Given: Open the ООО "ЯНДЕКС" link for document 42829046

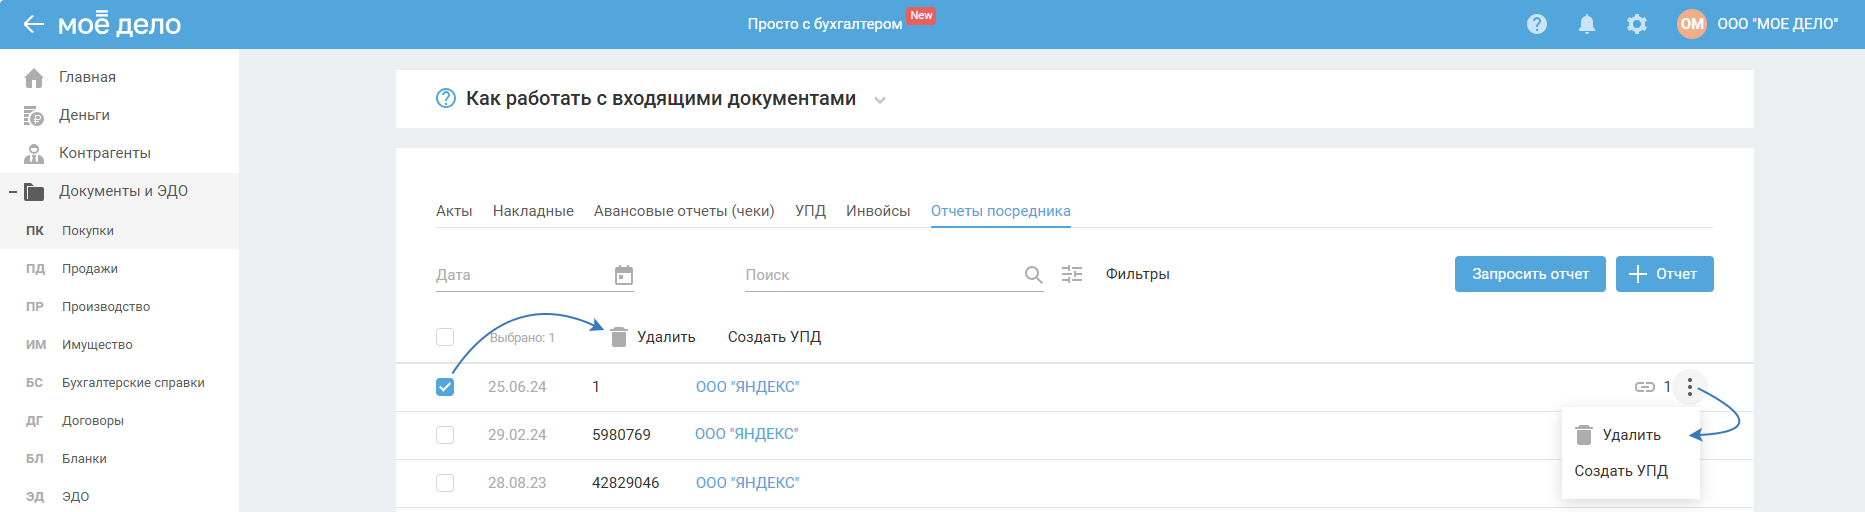Looking at the screenshot, I should 747,483.
